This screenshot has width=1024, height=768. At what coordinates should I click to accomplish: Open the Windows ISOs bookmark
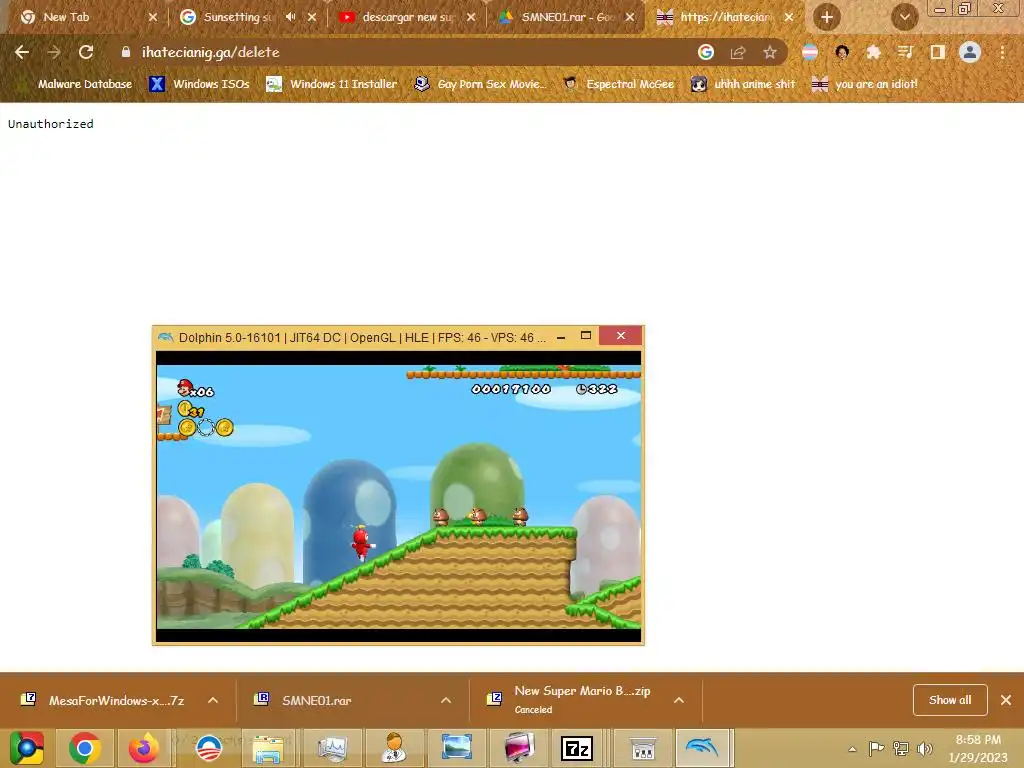200,84
